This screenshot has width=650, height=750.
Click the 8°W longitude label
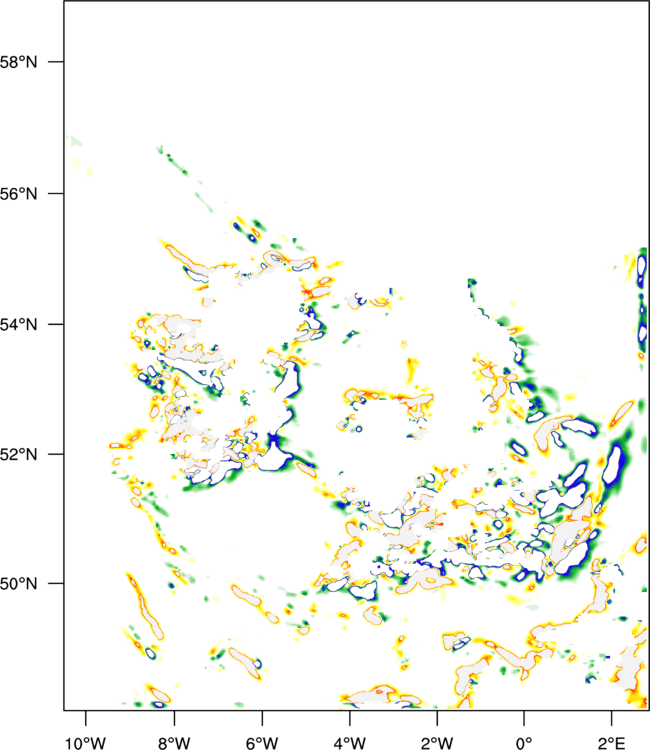174,743
